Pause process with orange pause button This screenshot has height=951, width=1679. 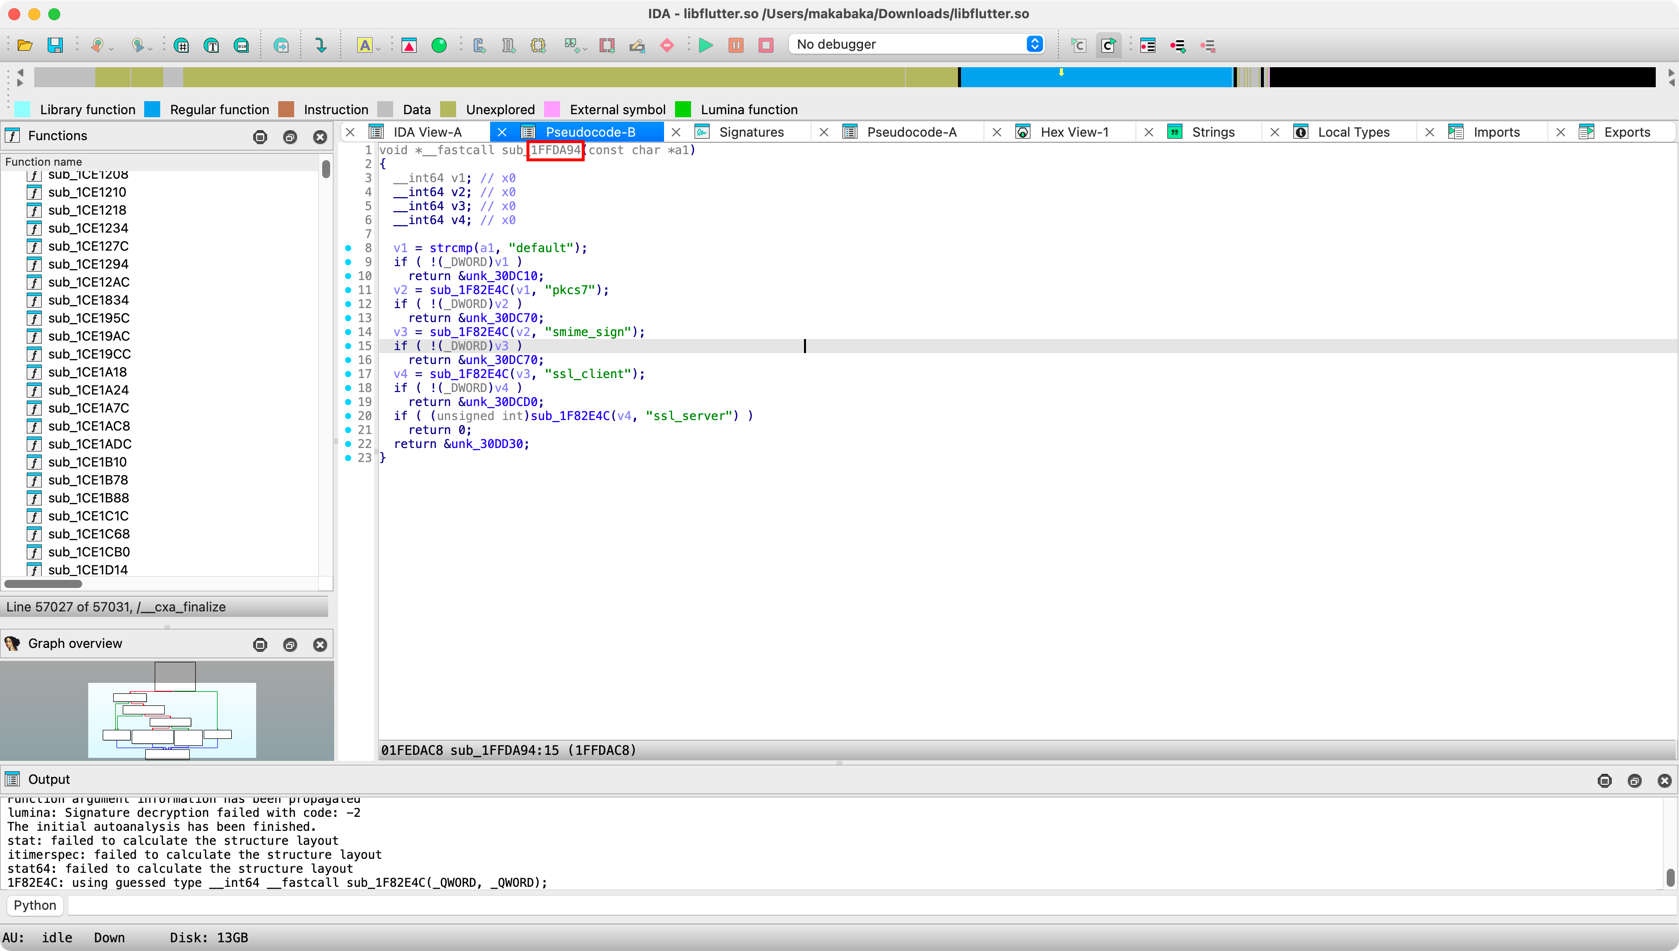pos(736,45)
